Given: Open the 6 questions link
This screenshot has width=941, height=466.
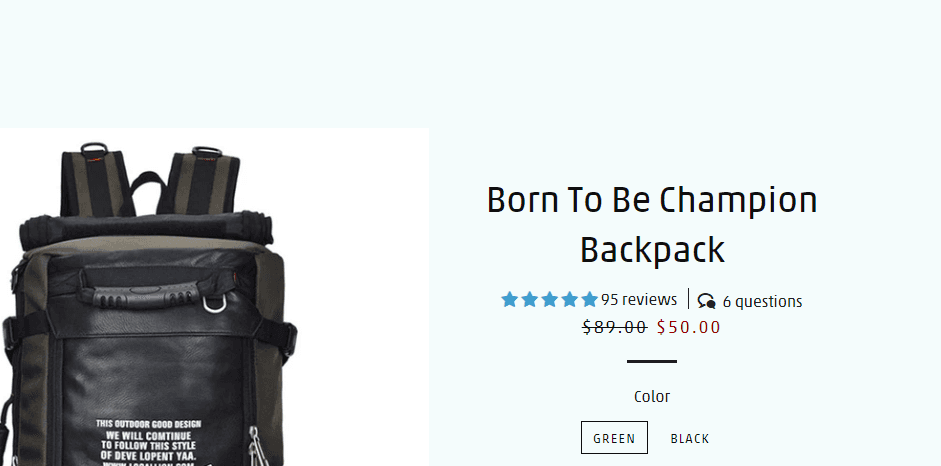Looking at the screenshot, I should (x=762, y=301).
